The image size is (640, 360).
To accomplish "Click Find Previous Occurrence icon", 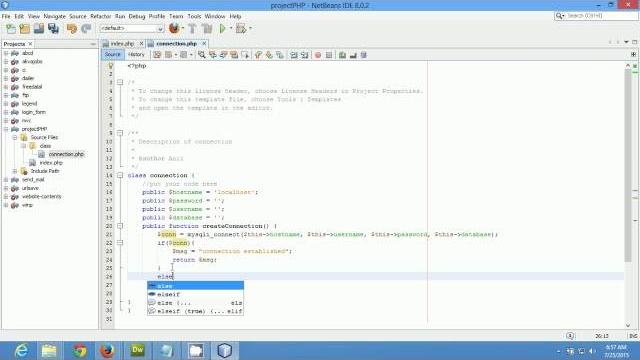I will 213,55.
